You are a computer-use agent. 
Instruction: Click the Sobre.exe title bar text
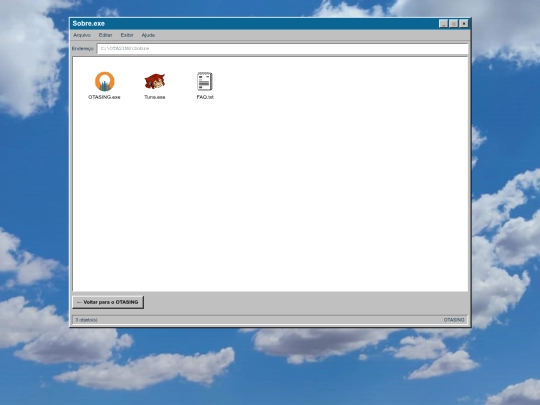[89, 23]
